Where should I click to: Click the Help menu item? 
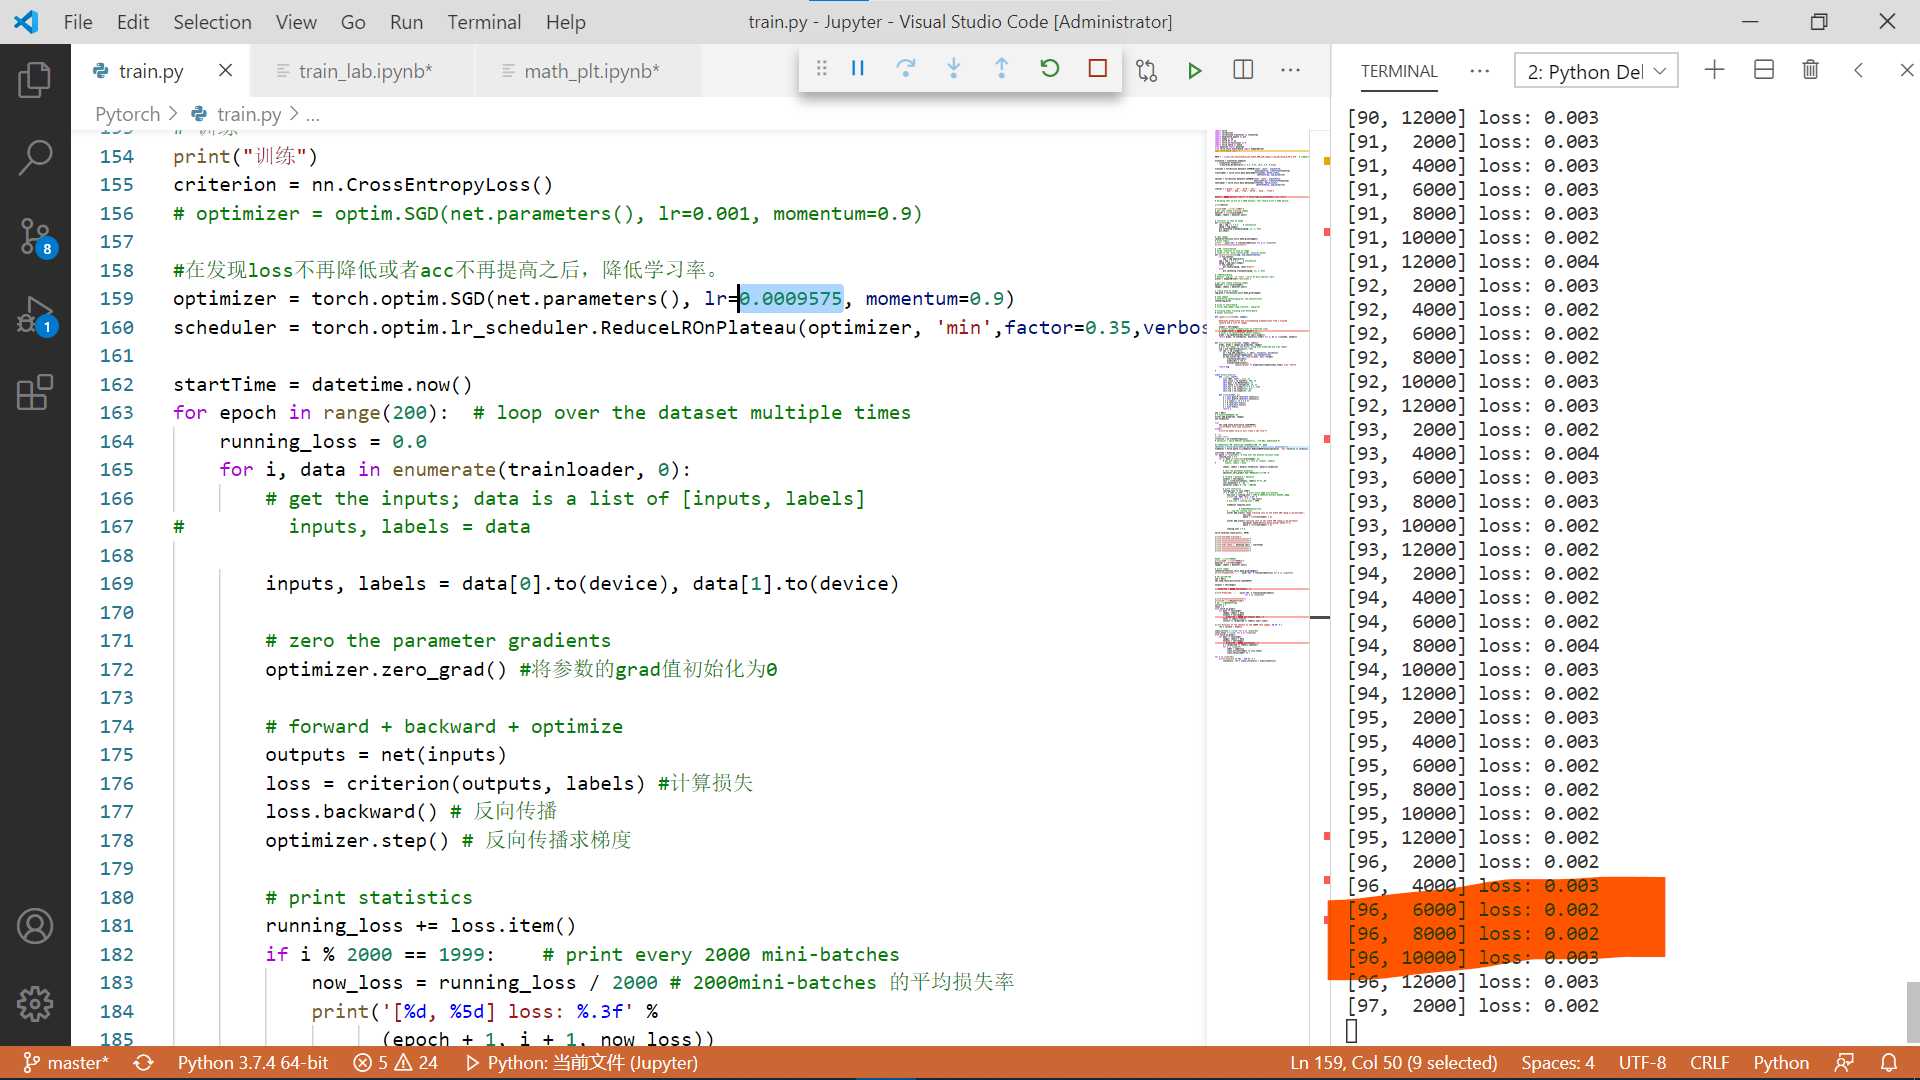(563, 21)
